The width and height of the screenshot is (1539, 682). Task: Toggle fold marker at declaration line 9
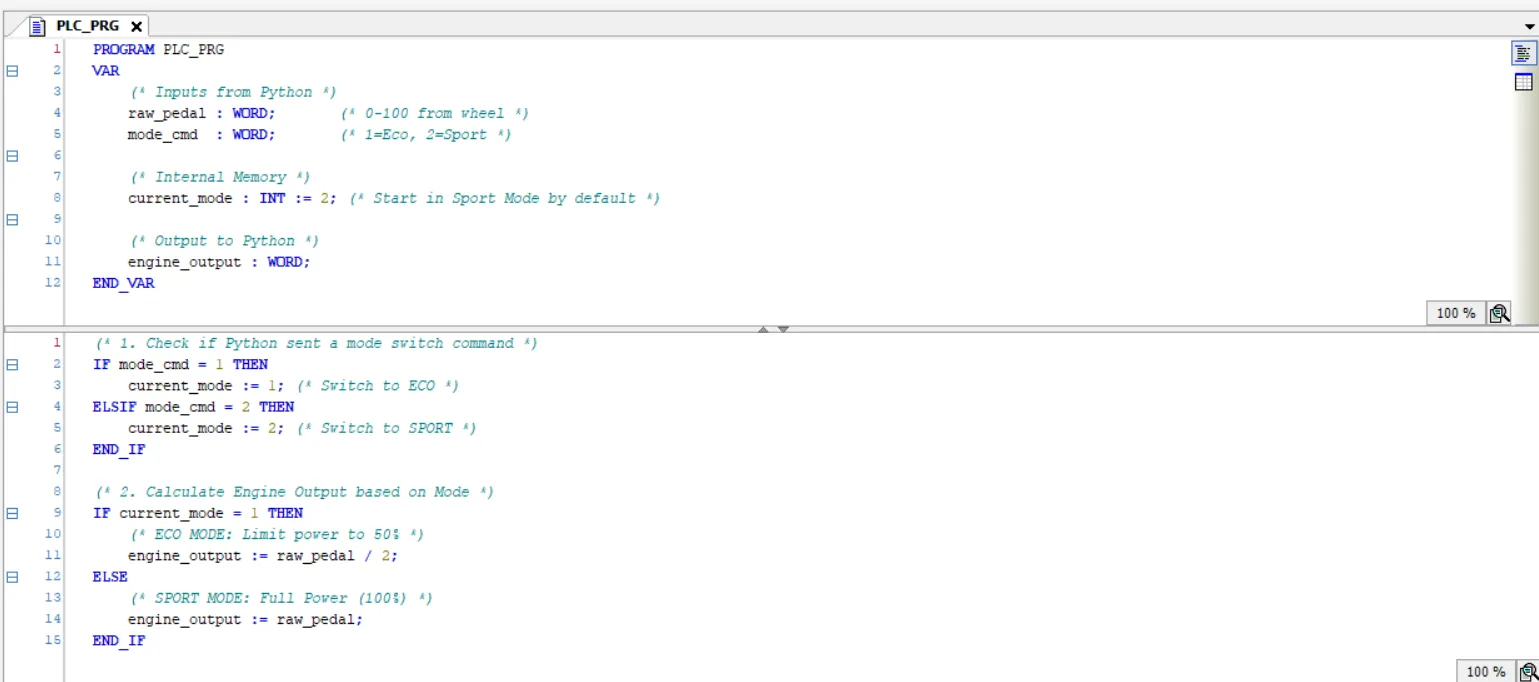pos(13,219)
